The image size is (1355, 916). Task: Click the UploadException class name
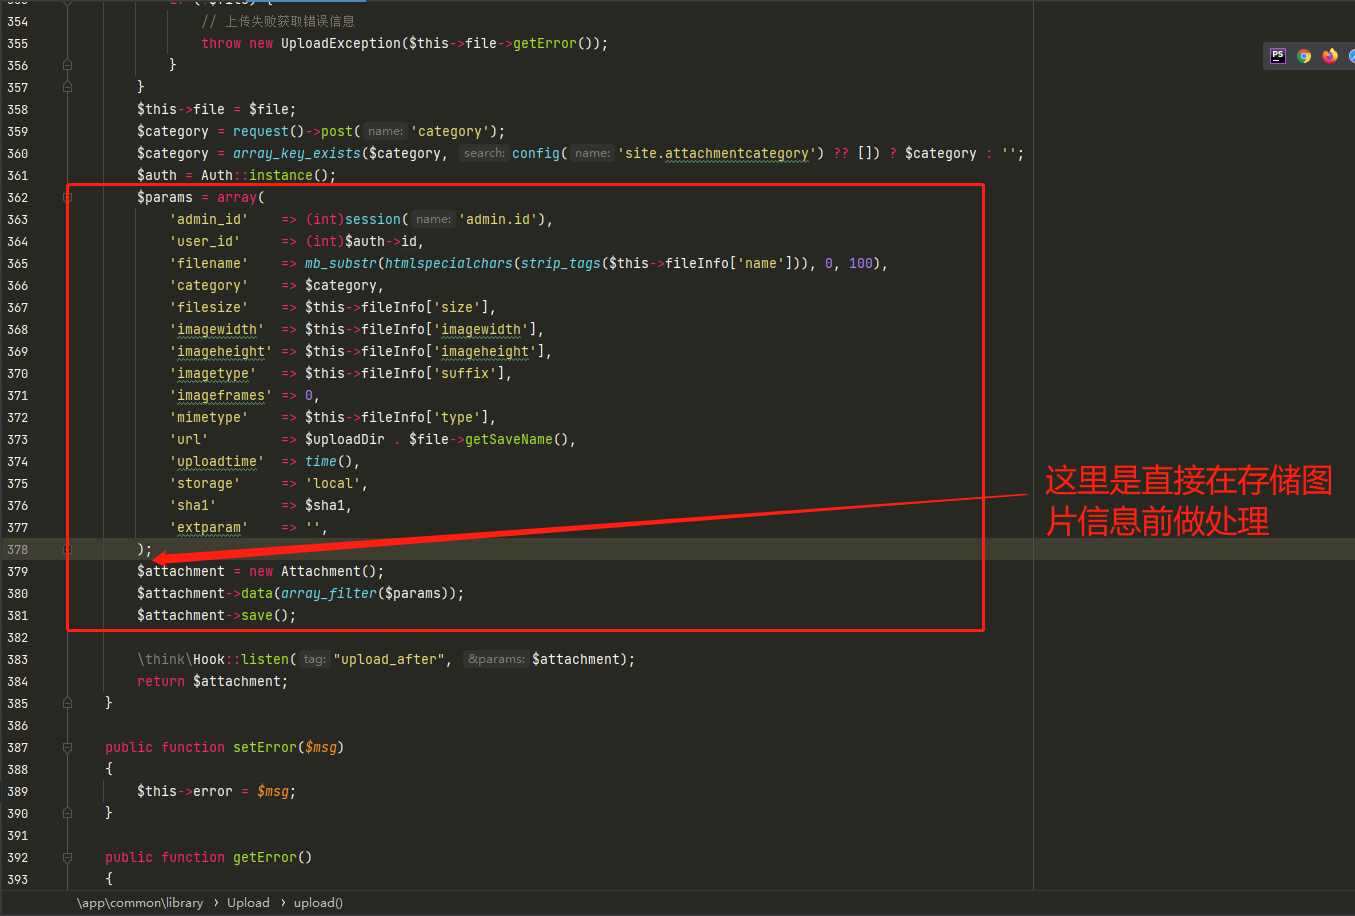pyautogui.click(x=341, y=43)
